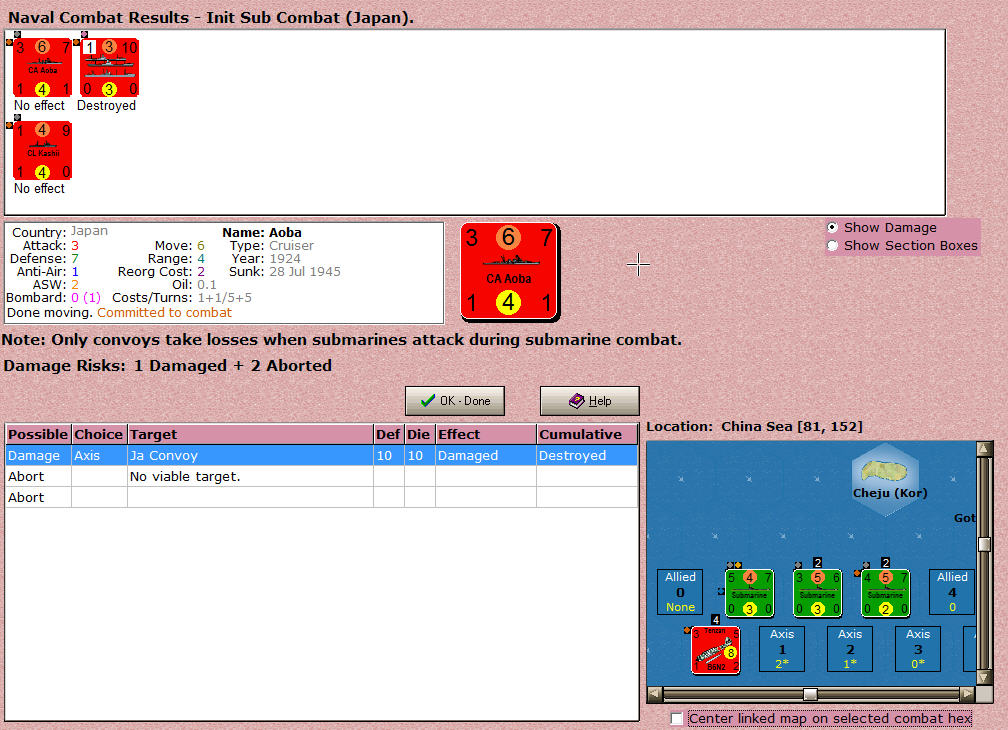Click the horizontal map scrollbar thumb
This screenshot has height=730, width=1008.
[x=810, y=693]
